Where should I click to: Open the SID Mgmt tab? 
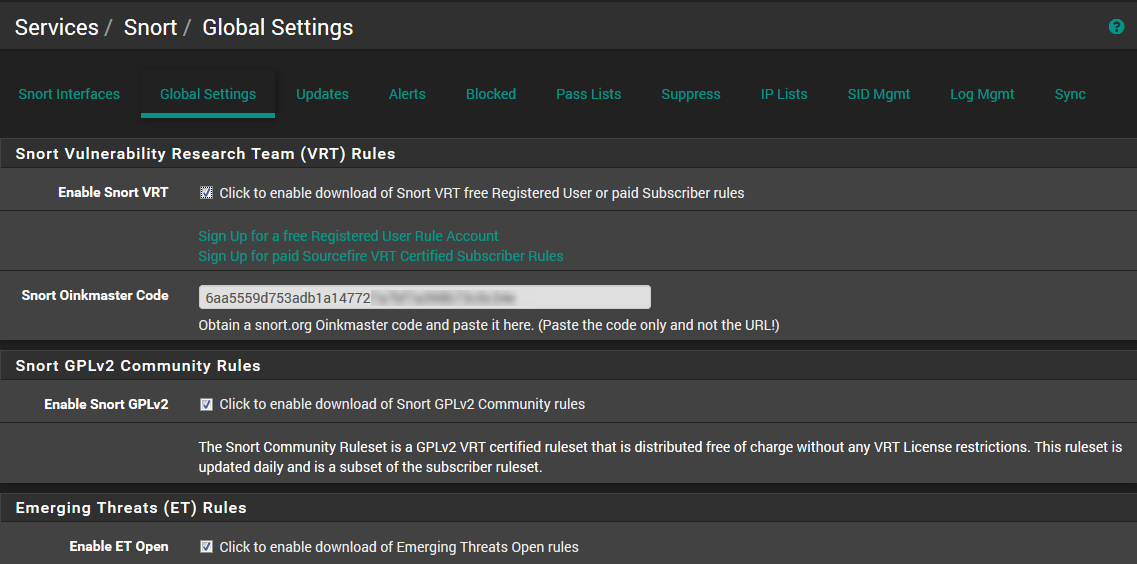click(x=879, y=94)
